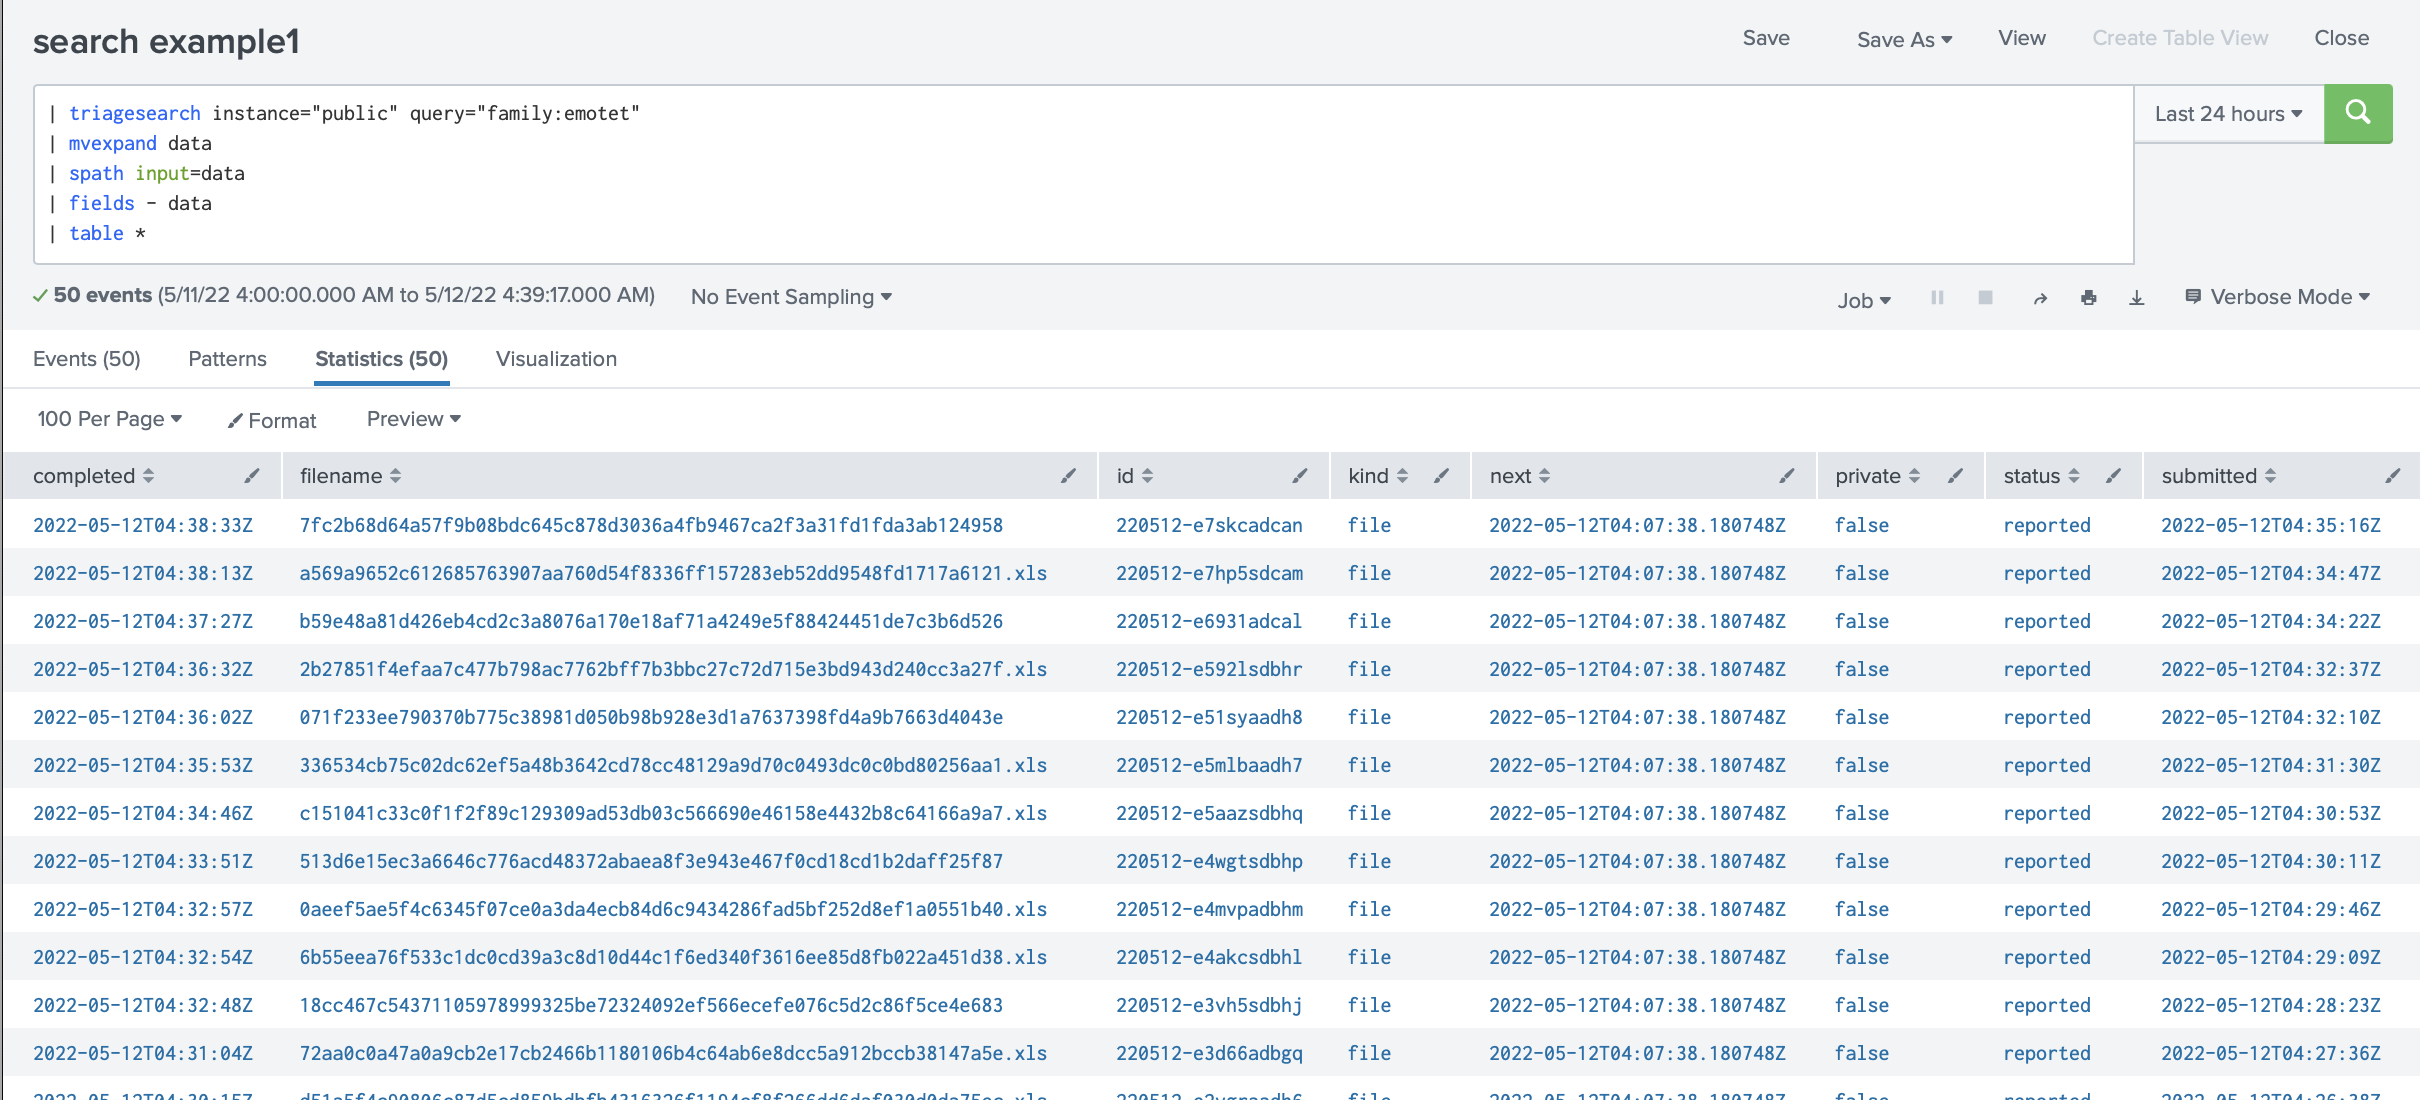Click submitted time 2022-05-12T04:29:09Z
Image resolution: width=2420 pixels, height=1100 pixels.
[2271, 957]
